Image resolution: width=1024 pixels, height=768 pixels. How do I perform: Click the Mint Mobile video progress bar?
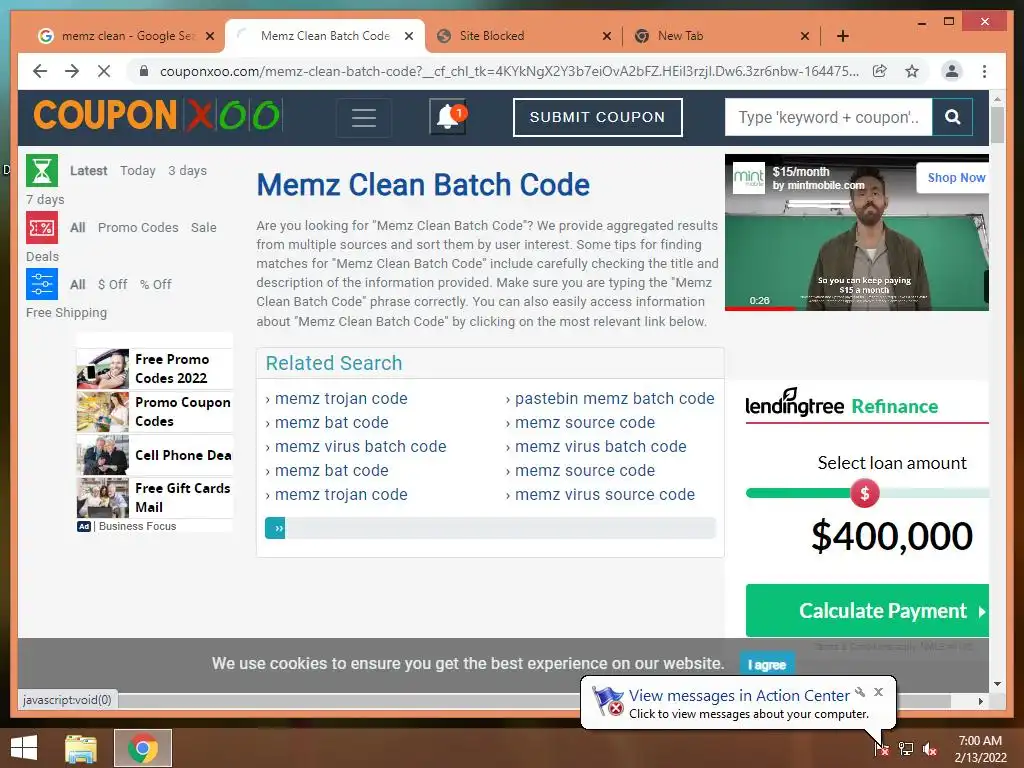857,308
